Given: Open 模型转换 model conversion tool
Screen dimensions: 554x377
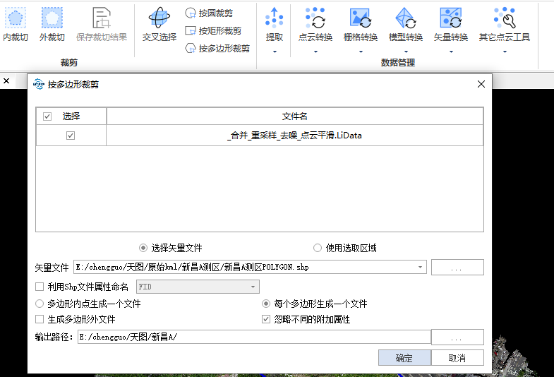Looking at the screenshot, I should click(406, 24).
